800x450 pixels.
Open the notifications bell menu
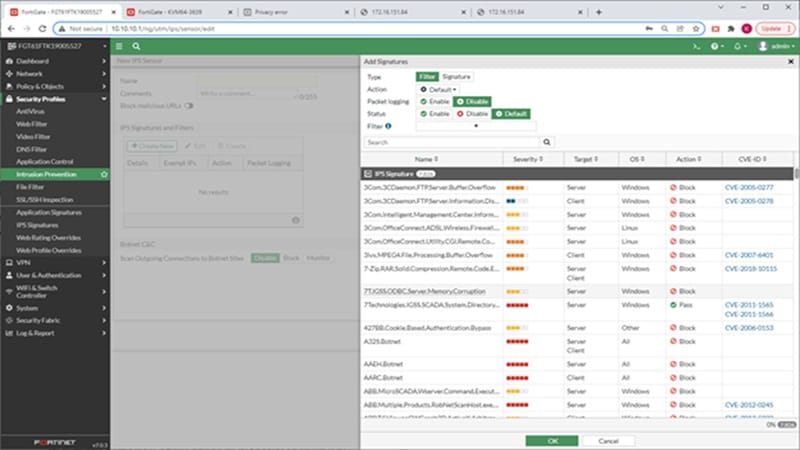coord(740,46)
